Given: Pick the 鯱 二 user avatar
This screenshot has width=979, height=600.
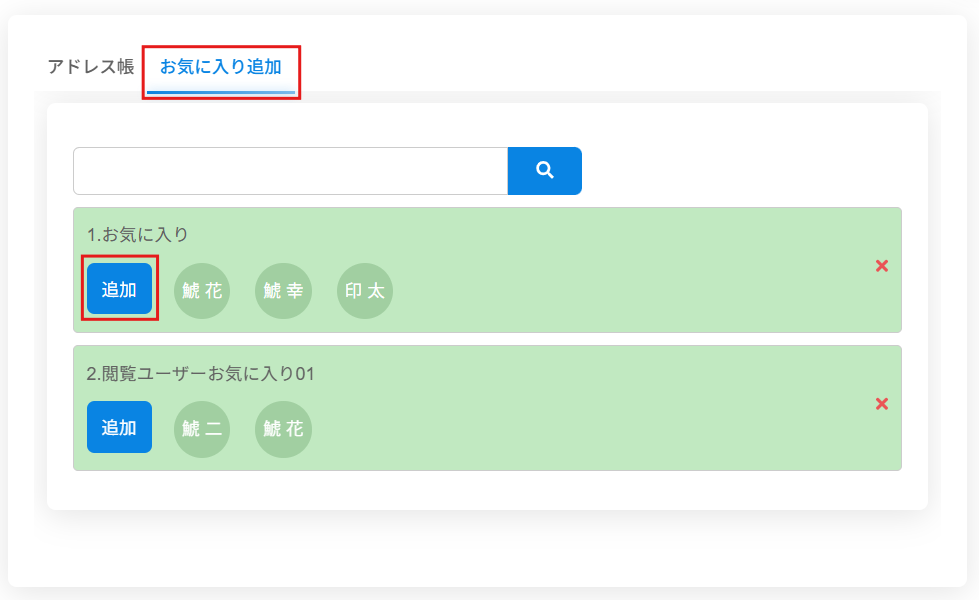Looking at the screenshot, I should [x=202, y=429].
